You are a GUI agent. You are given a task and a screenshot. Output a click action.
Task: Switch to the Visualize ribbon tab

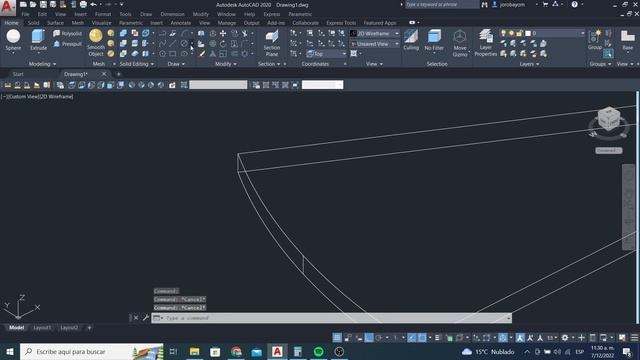point(101,23)
